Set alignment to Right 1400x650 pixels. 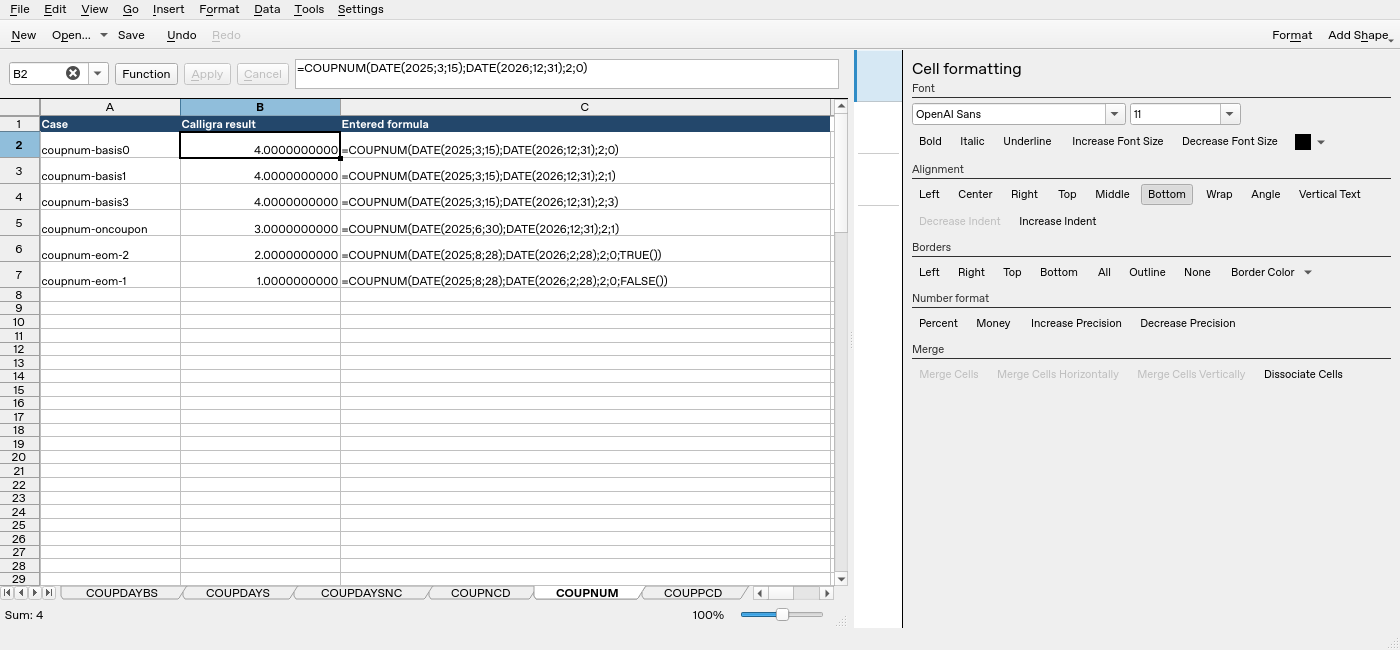click(x=1024, y=194)
